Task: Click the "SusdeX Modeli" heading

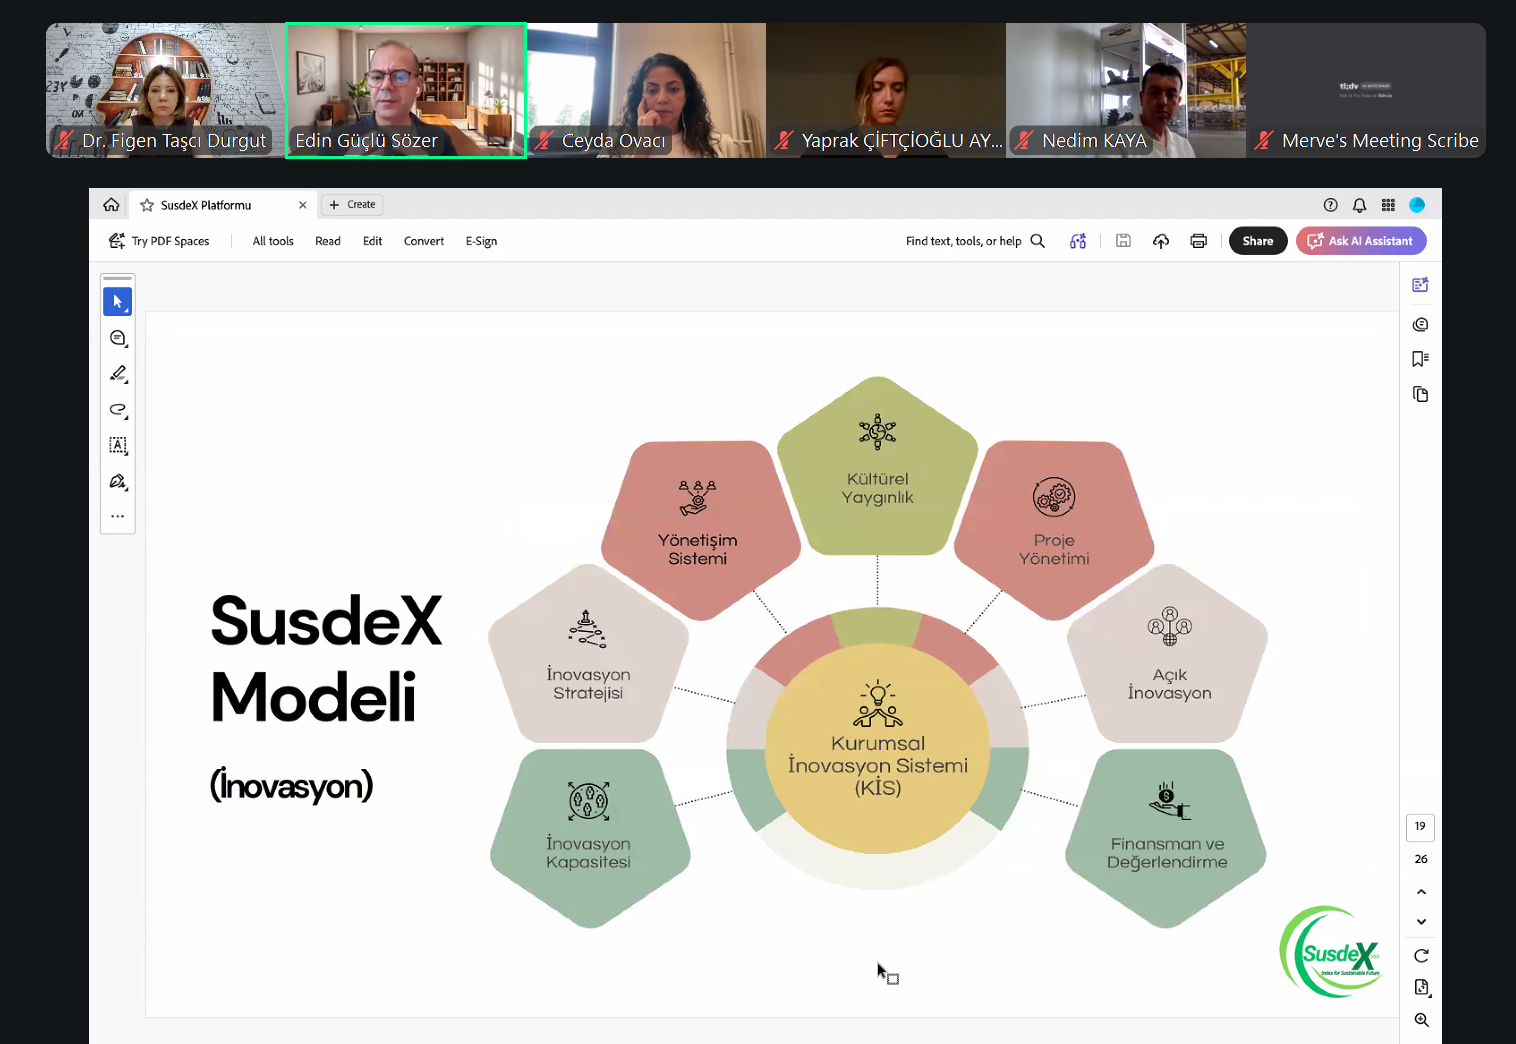Action: click(326, 658)
